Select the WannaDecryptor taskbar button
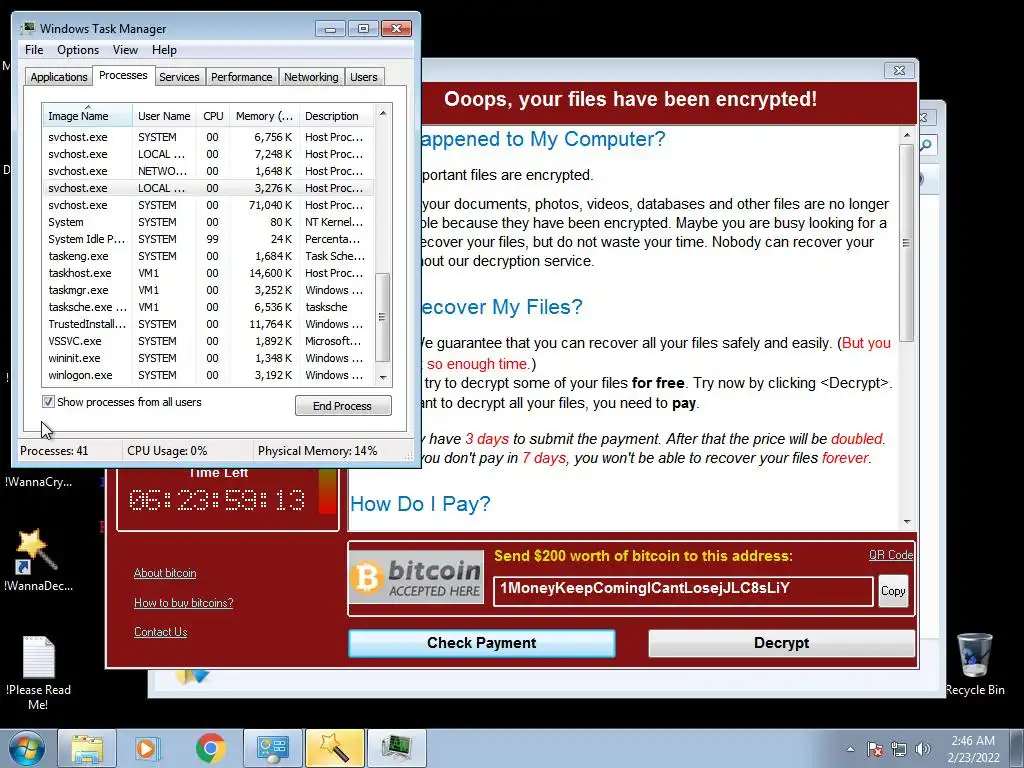The width and height of the screenshot is (1024, 768). 334,748
